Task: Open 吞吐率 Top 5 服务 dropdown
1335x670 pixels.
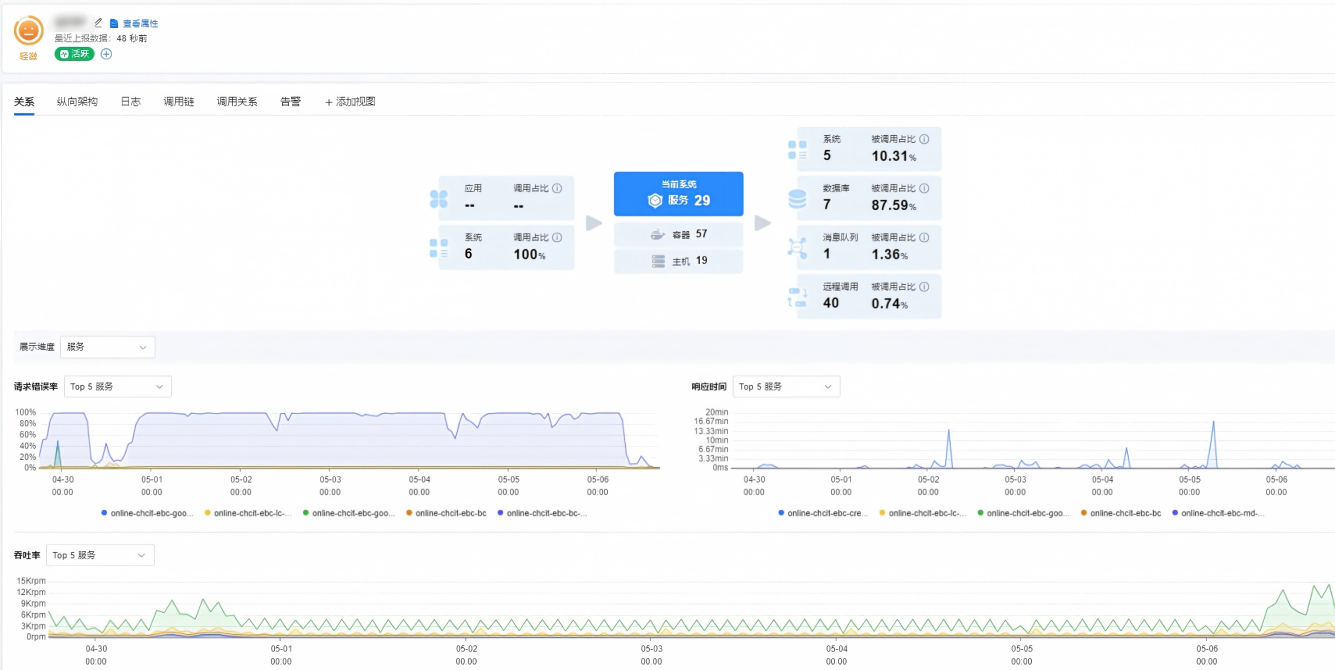Action: (x=100, y=555)
